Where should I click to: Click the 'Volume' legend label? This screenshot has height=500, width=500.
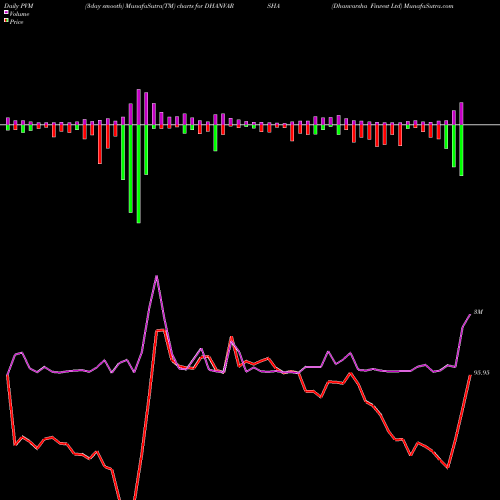[x=19, y=14]
